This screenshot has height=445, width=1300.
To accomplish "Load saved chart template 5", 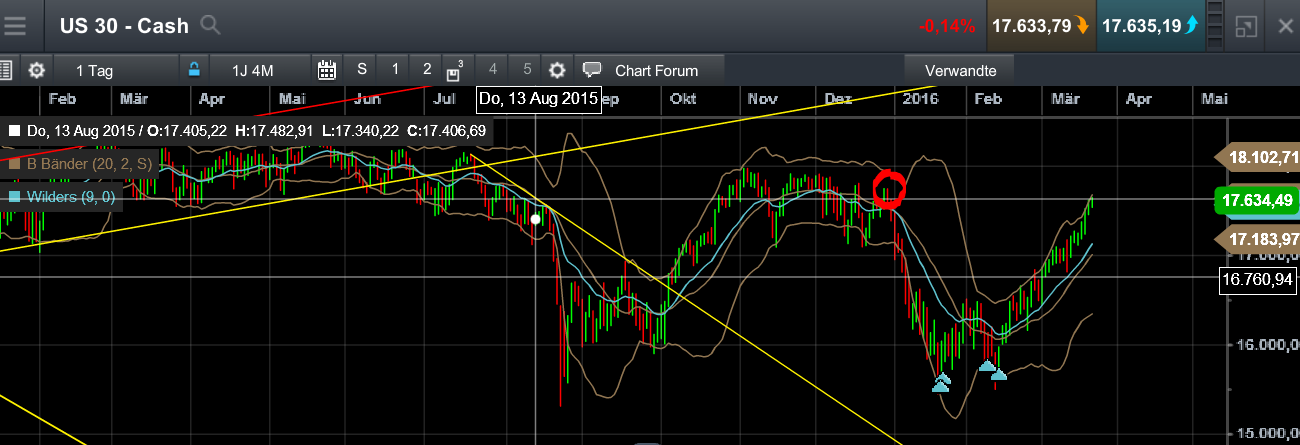I will tap(526, 70).
